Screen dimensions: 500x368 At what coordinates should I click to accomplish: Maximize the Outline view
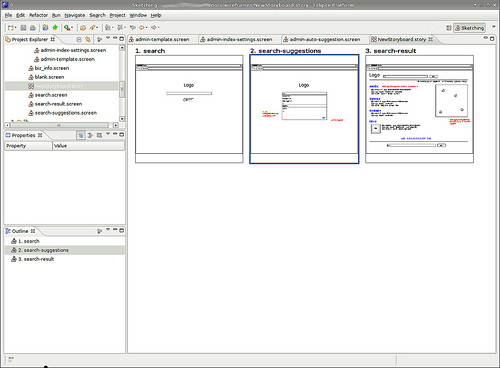[x=122, y=230]
